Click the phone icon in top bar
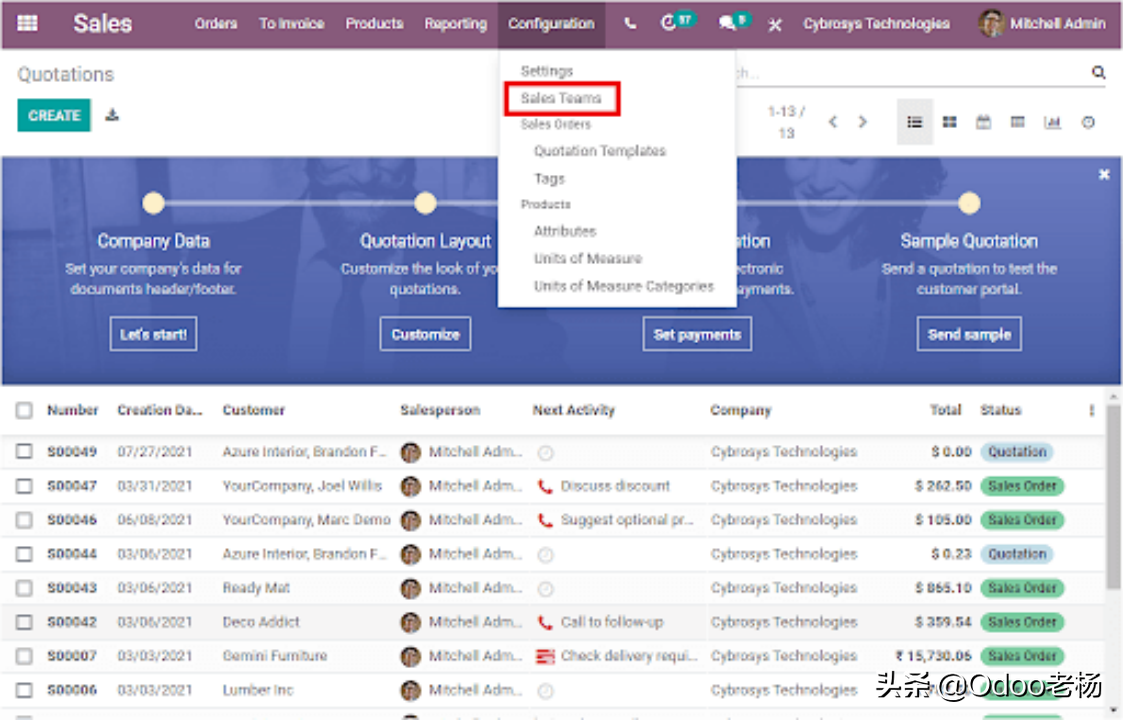This screenshot has width=1123, height=720. coord(630,24)
